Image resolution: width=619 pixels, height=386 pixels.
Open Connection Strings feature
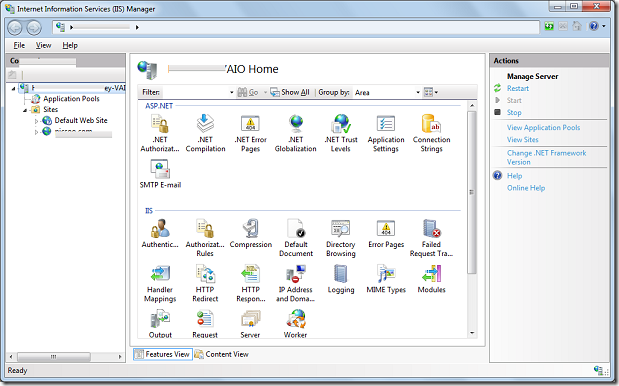point(431,133)
